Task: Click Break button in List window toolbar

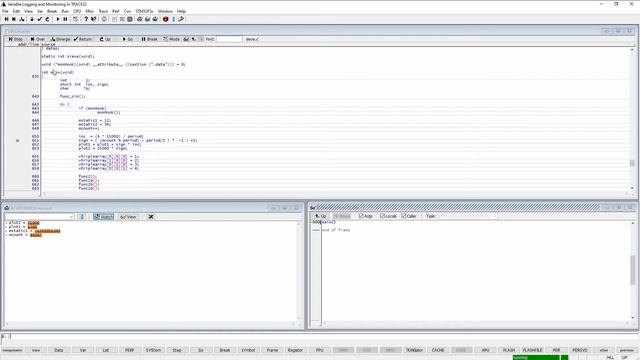Action: tap(149, 39)
